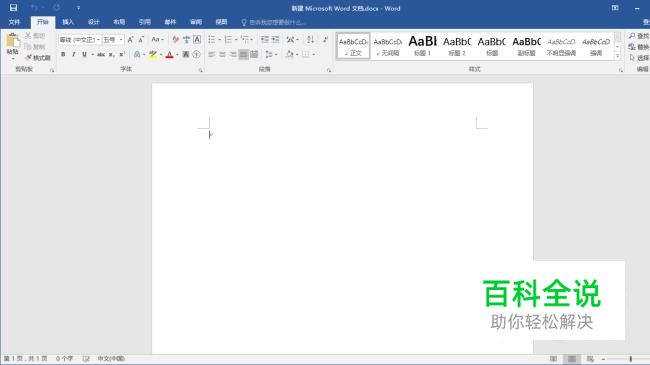Viewport: 650px width, 365px height.
Task: Apply the Heading 2 style
Action: [x=457, y=46]
